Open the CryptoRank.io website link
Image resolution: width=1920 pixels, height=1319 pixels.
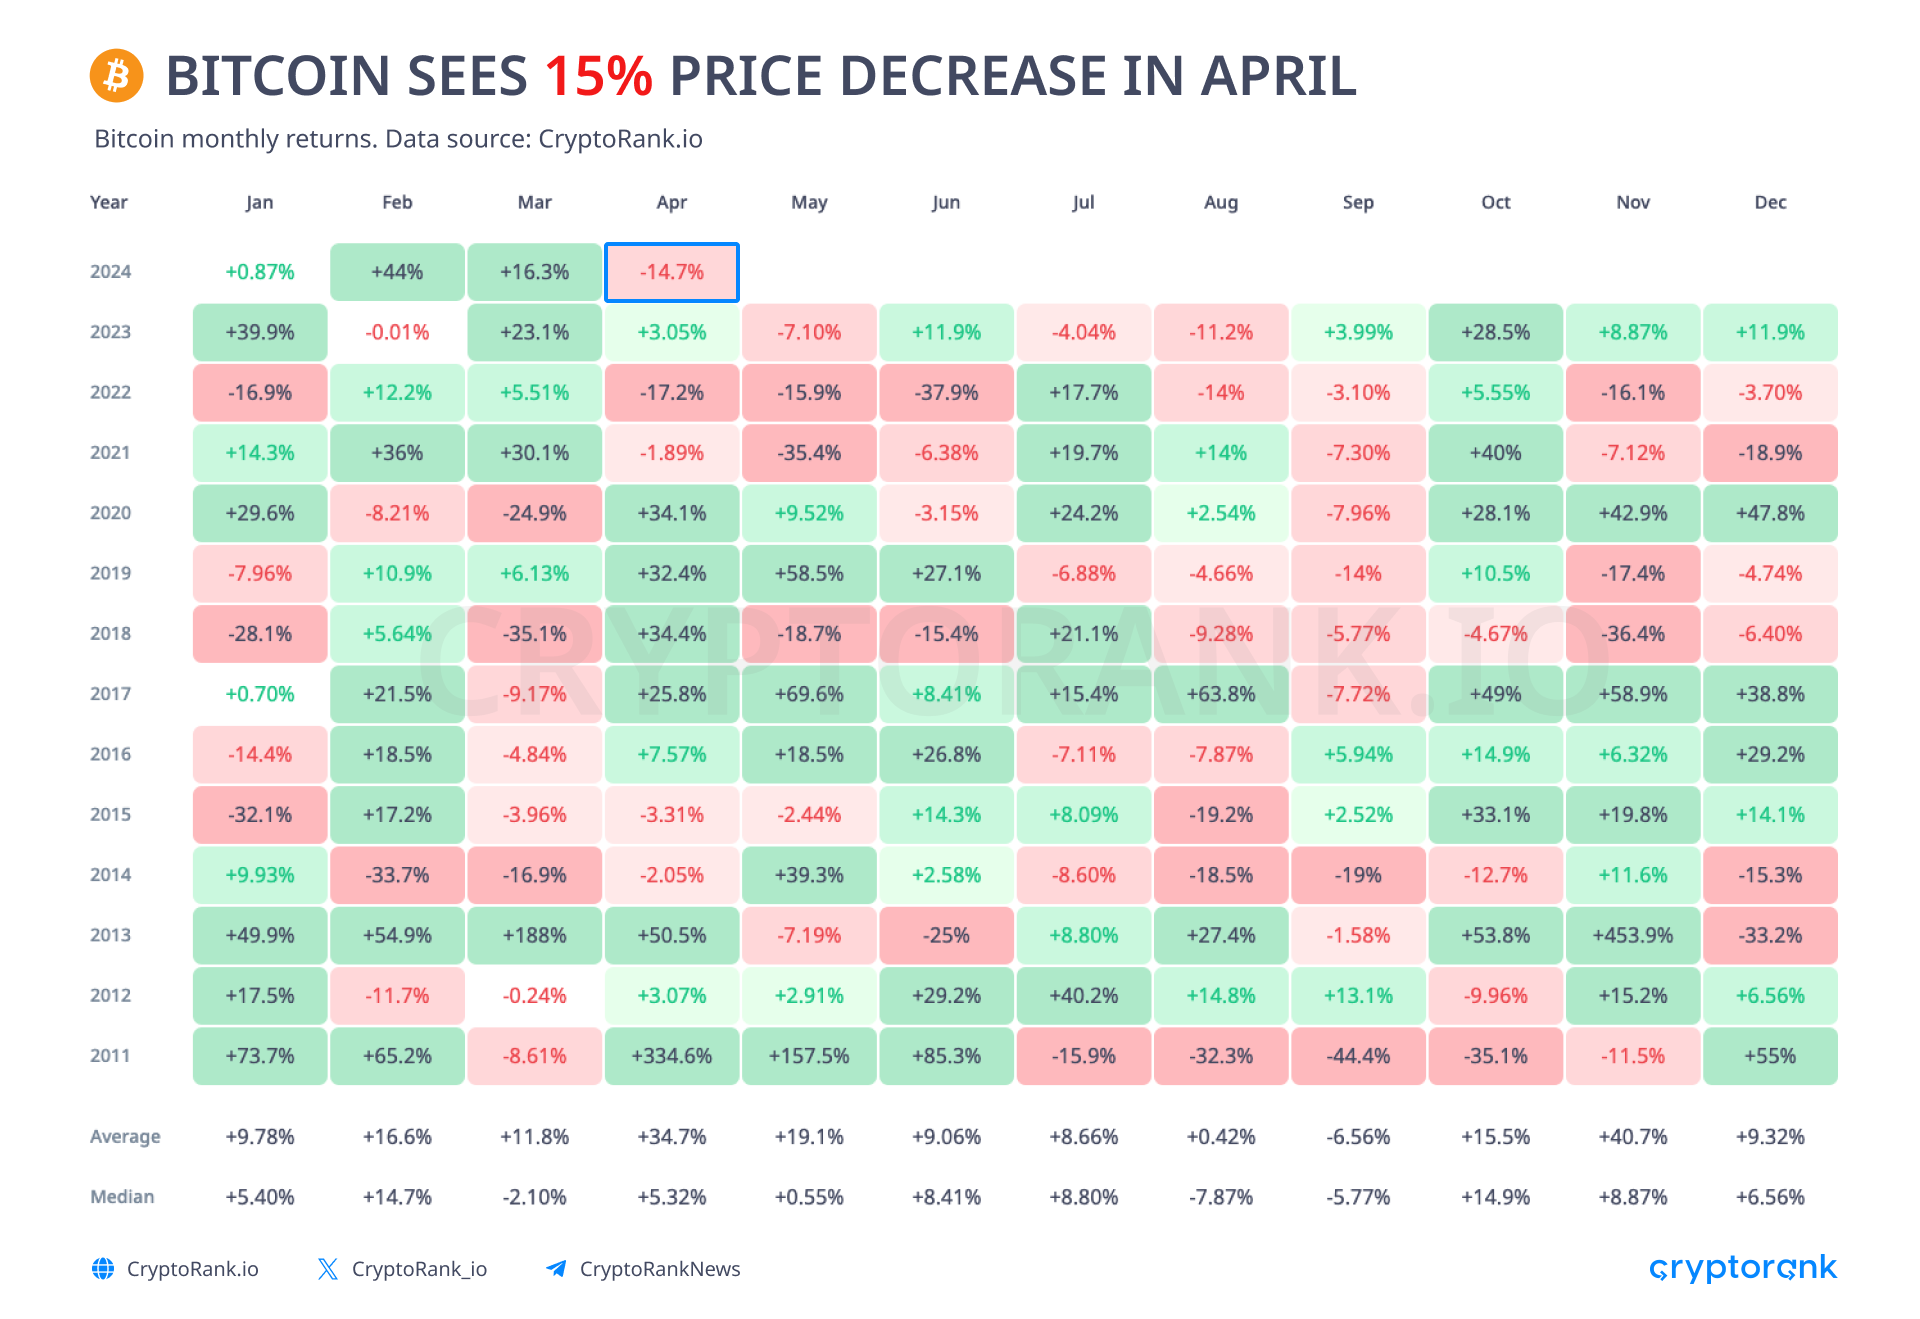(x=192, y=1269)
